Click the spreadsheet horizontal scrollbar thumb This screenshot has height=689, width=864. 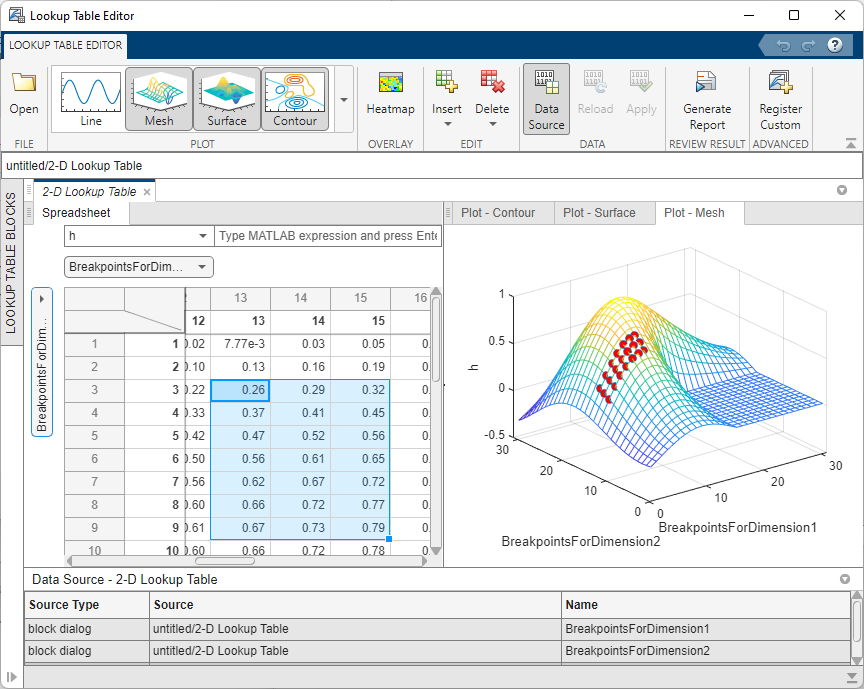[x=225, y=561]
